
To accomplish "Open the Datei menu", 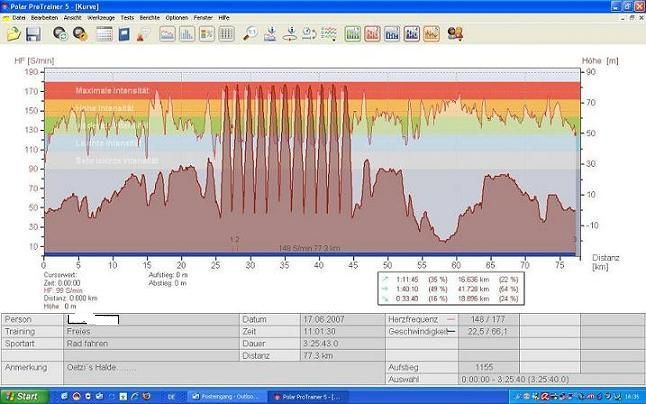I will point(19,18).
